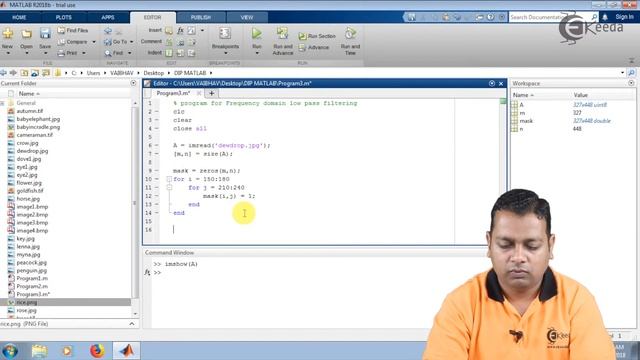640x360 pixels.
Task: Click the smart Indent icon
Action: pos(169,53)
